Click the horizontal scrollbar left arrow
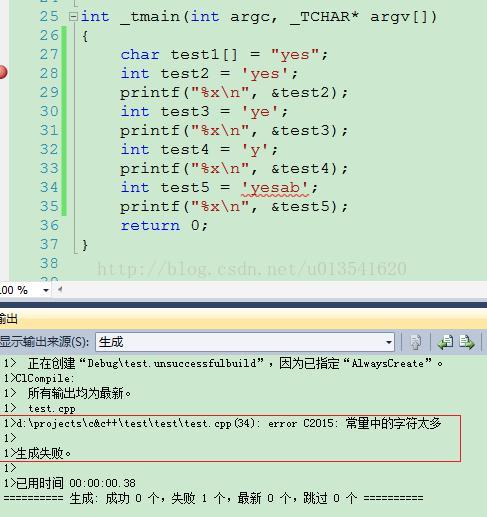The image size is (487, 517). [60, 290]
